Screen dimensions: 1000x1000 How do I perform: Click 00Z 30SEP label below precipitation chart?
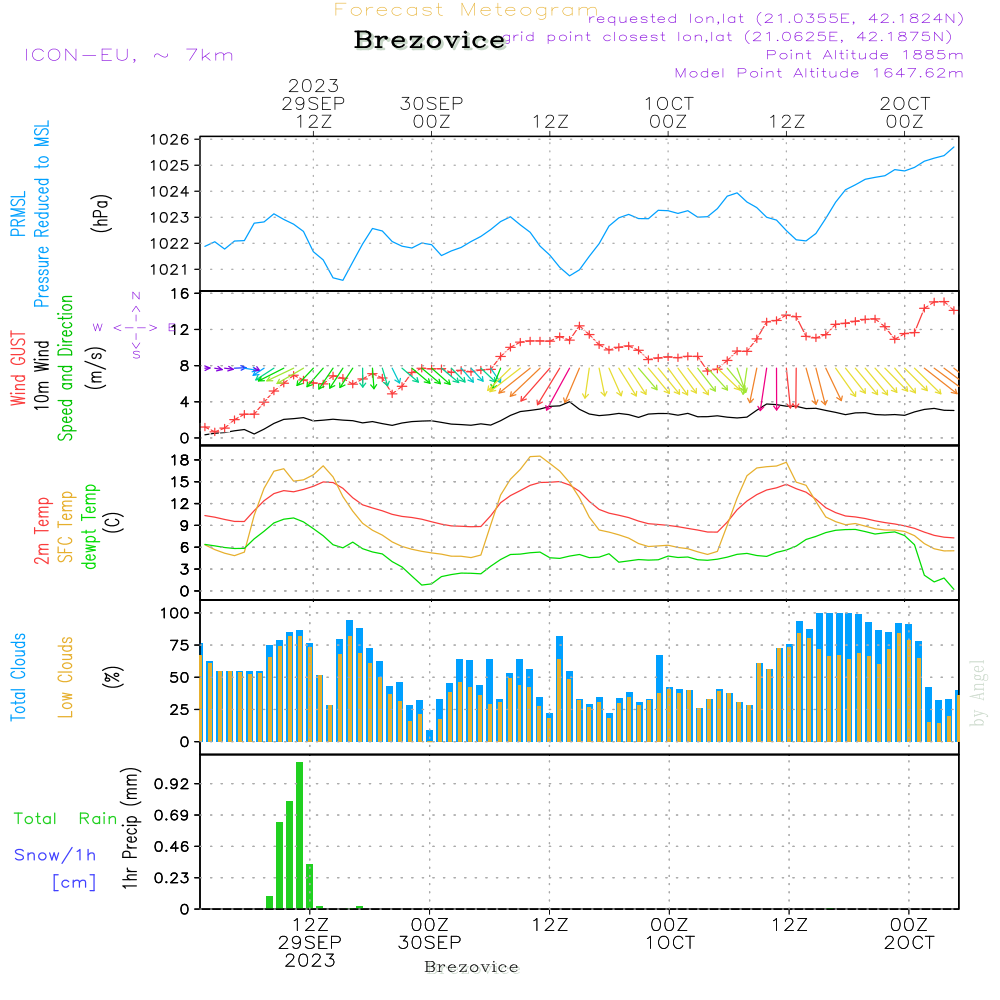click(430, 933)
